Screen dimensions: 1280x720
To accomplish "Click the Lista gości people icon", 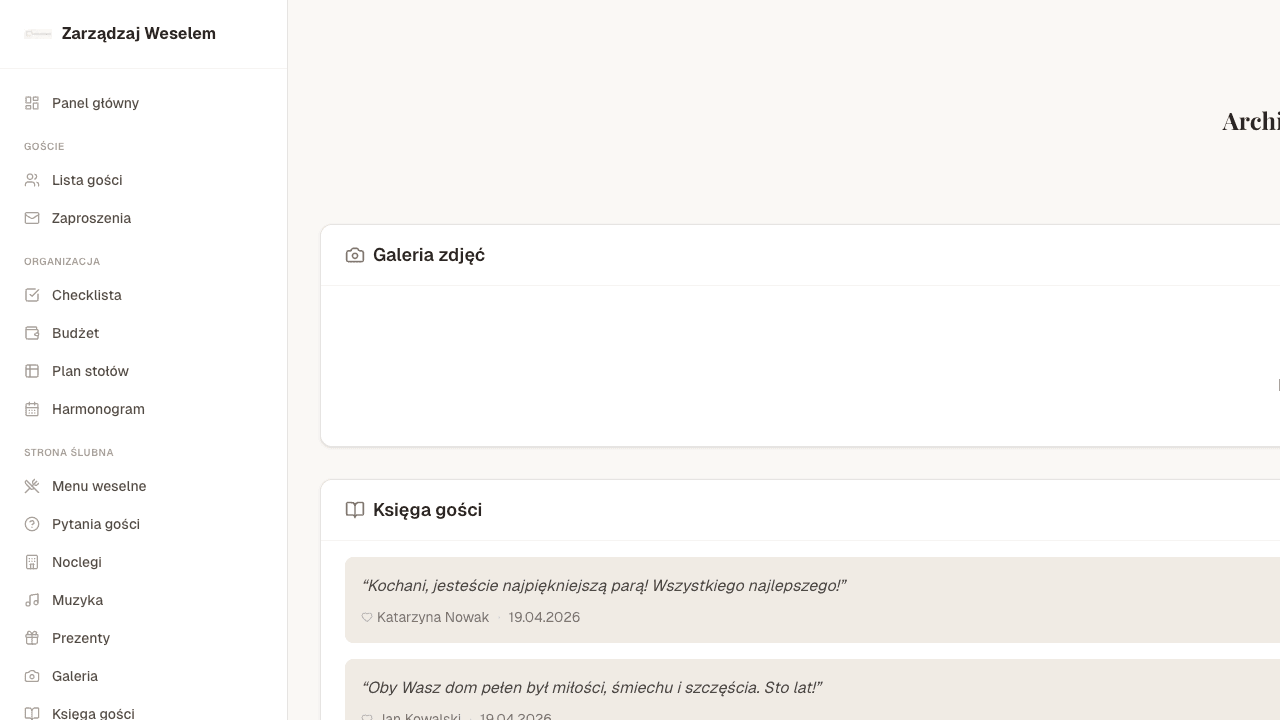I will [x=31, y=180].
